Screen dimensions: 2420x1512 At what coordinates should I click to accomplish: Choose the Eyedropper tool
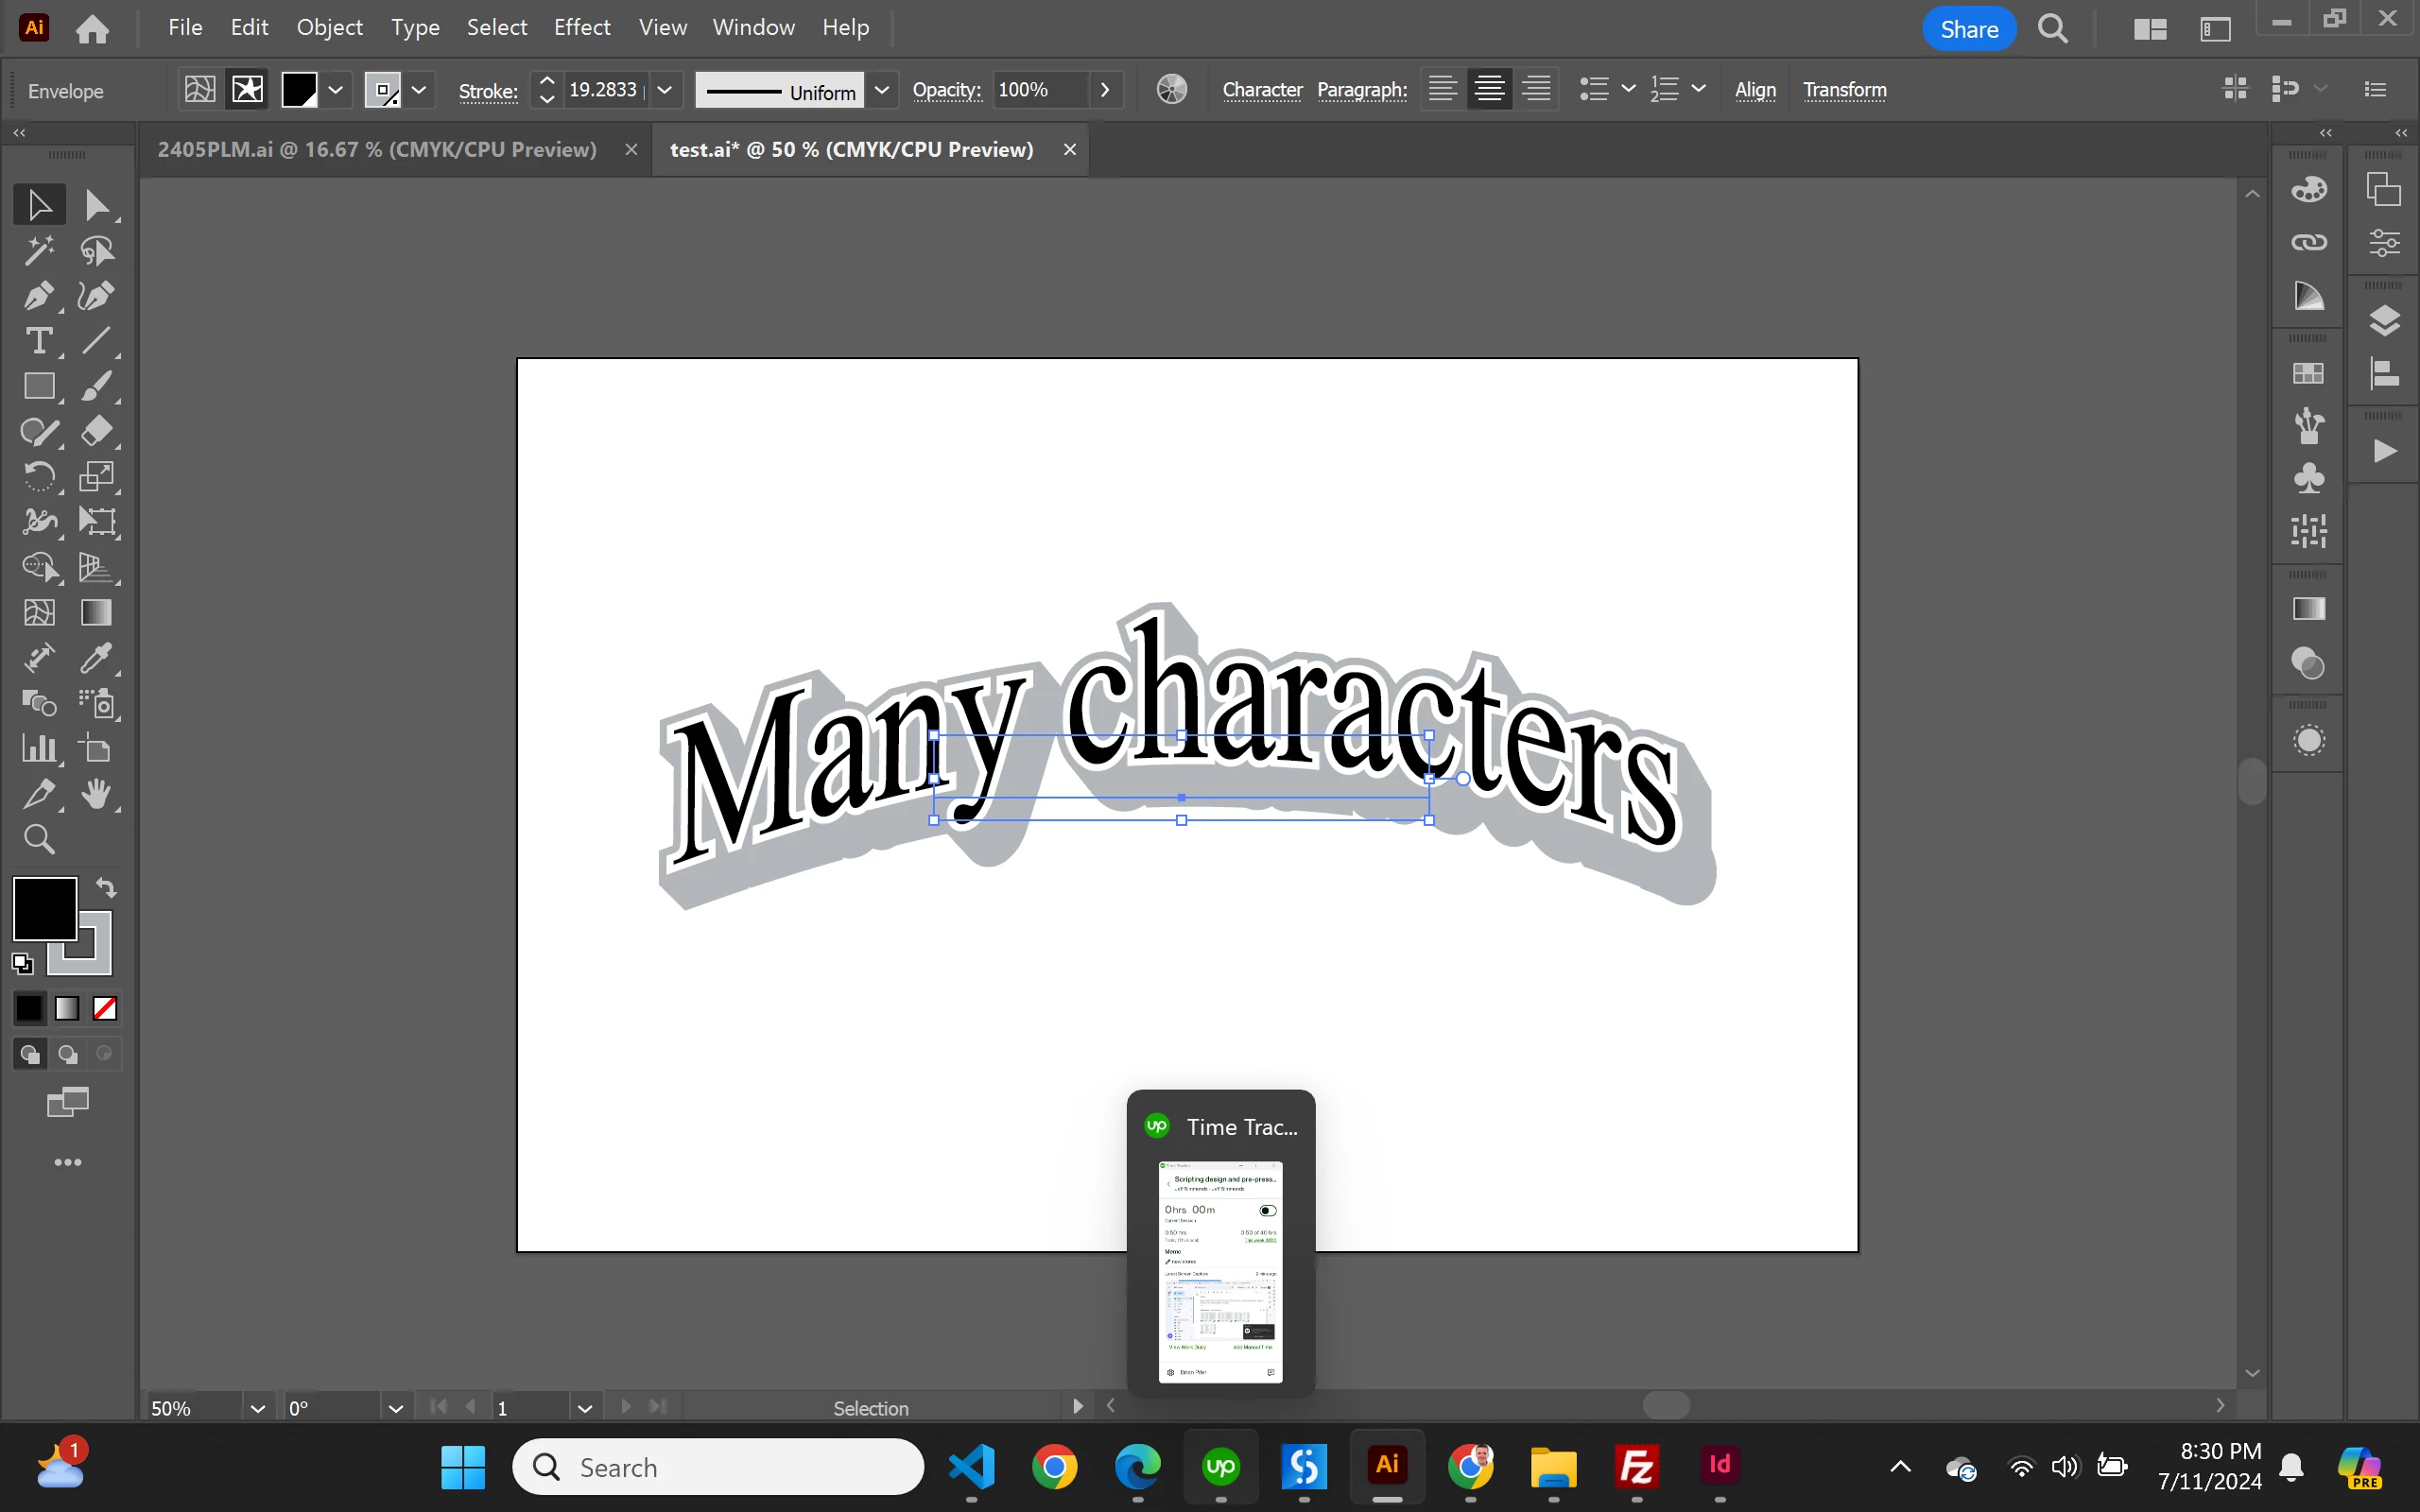97,658
